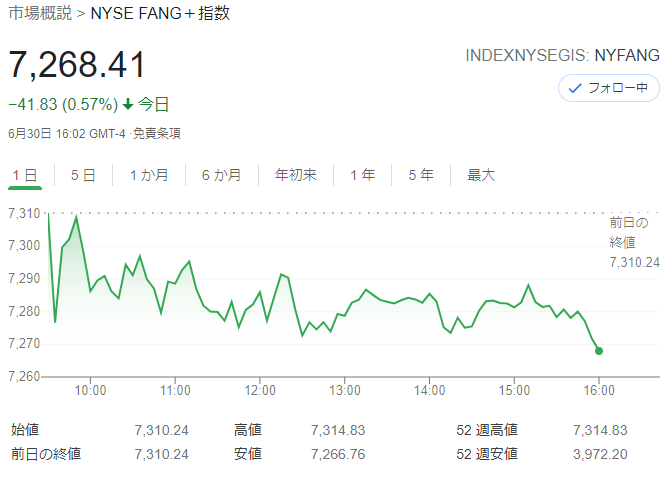
Task: Click the 7,310 price axis label
Action: coord(24,213)
